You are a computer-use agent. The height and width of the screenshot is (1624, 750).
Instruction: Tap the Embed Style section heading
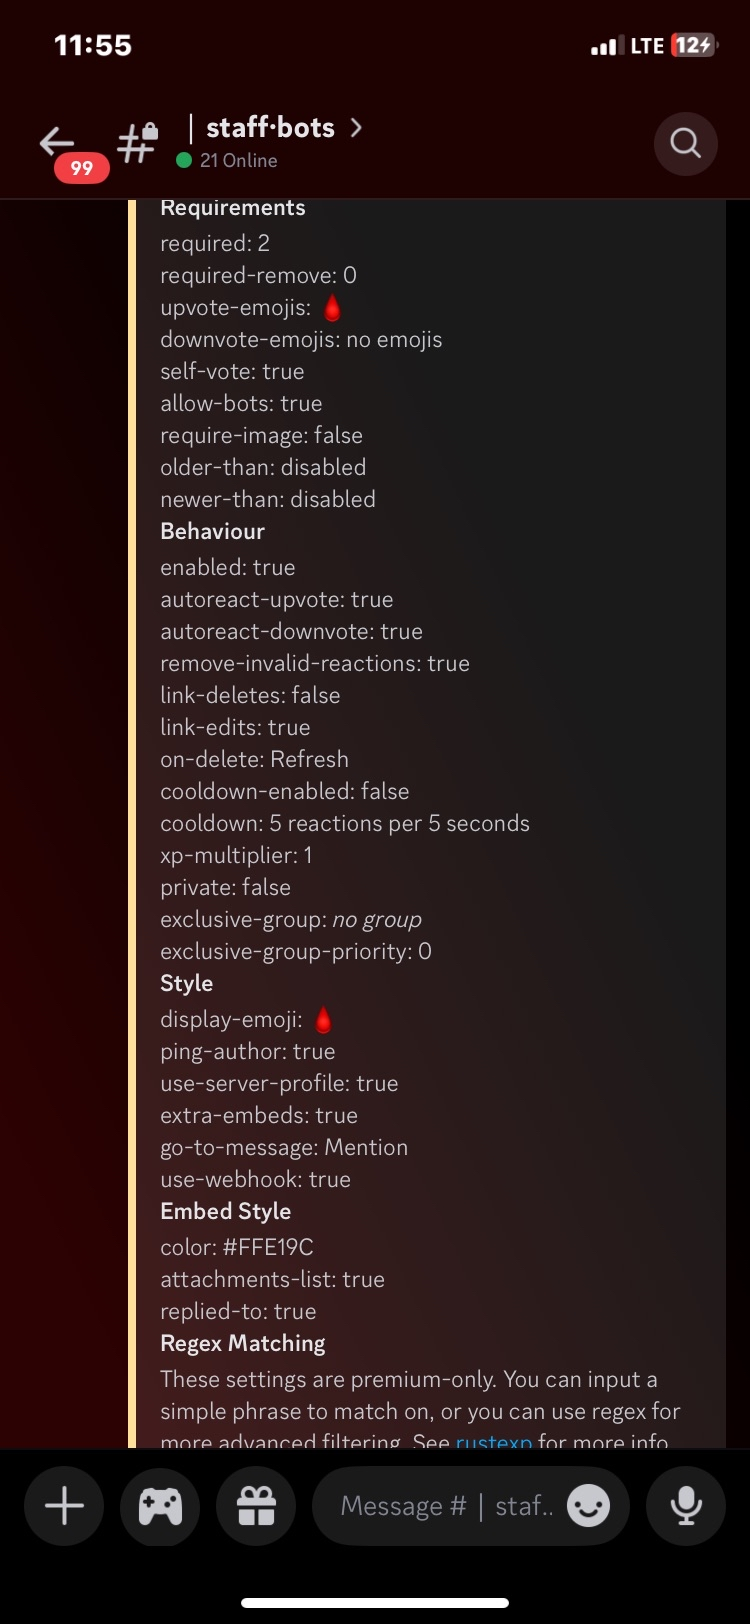click(x=226, y=1211)
